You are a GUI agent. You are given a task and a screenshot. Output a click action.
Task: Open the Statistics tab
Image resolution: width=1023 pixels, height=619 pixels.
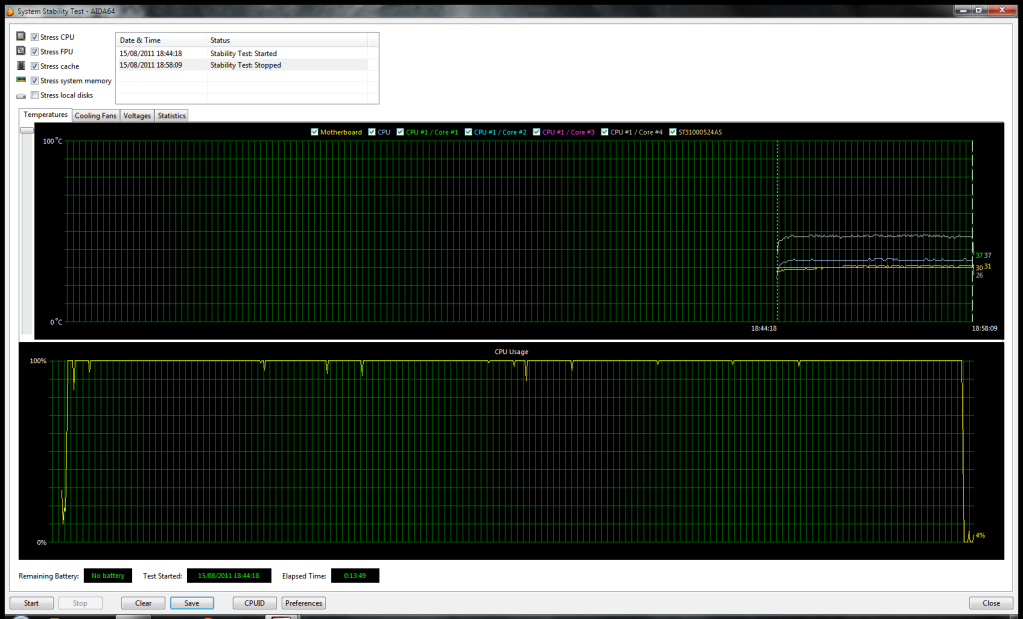coord(171,115)
